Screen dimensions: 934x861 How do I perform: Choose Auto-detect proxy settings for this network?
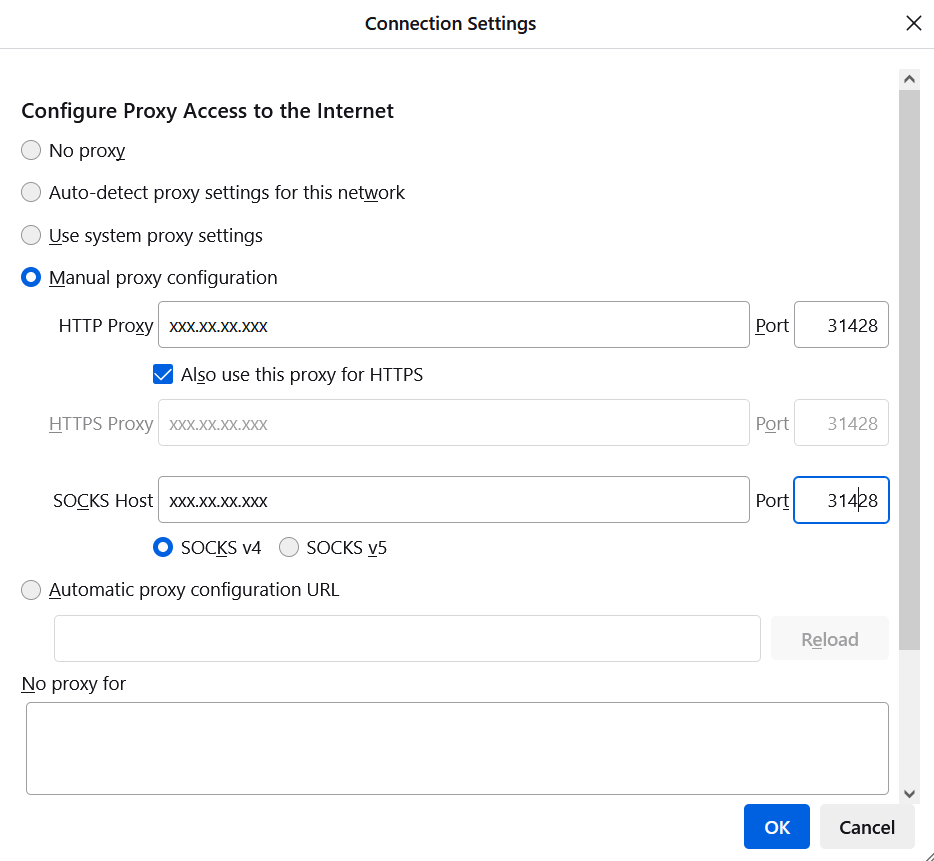tap(31, 192)
